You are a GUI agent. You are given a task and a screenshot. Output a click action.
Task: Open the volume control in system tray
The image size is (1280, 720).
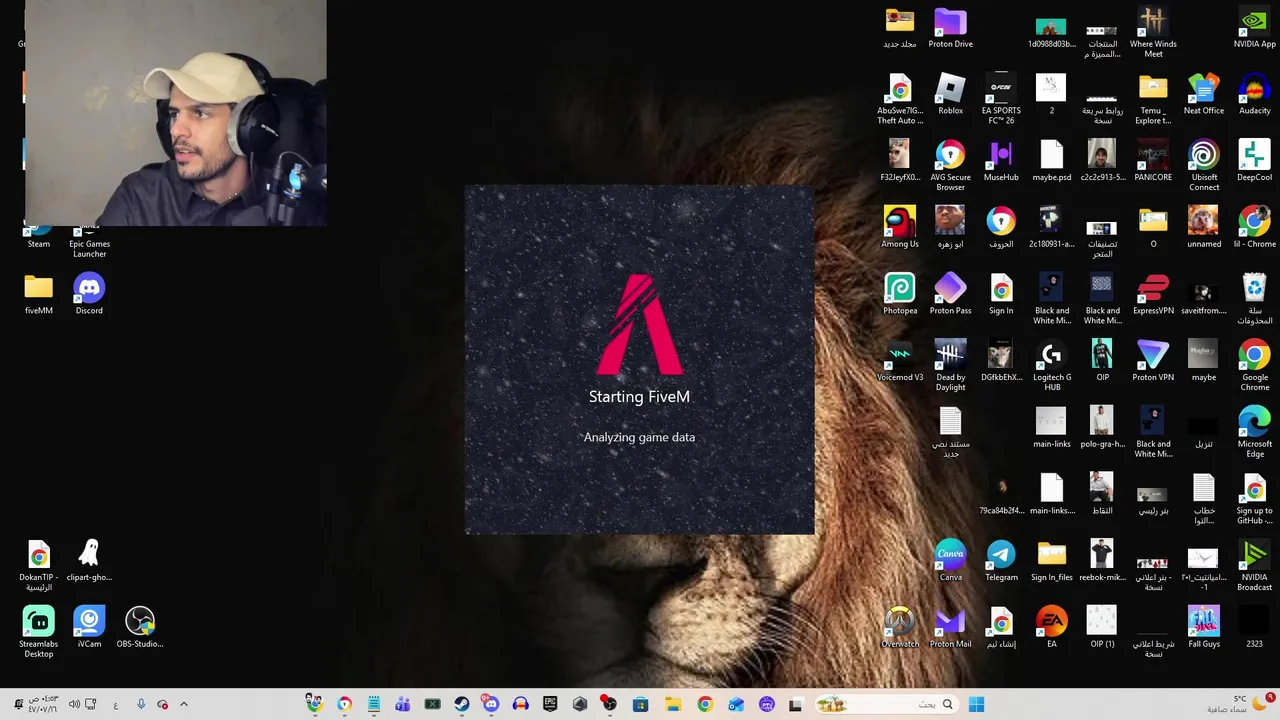(73, 704)
